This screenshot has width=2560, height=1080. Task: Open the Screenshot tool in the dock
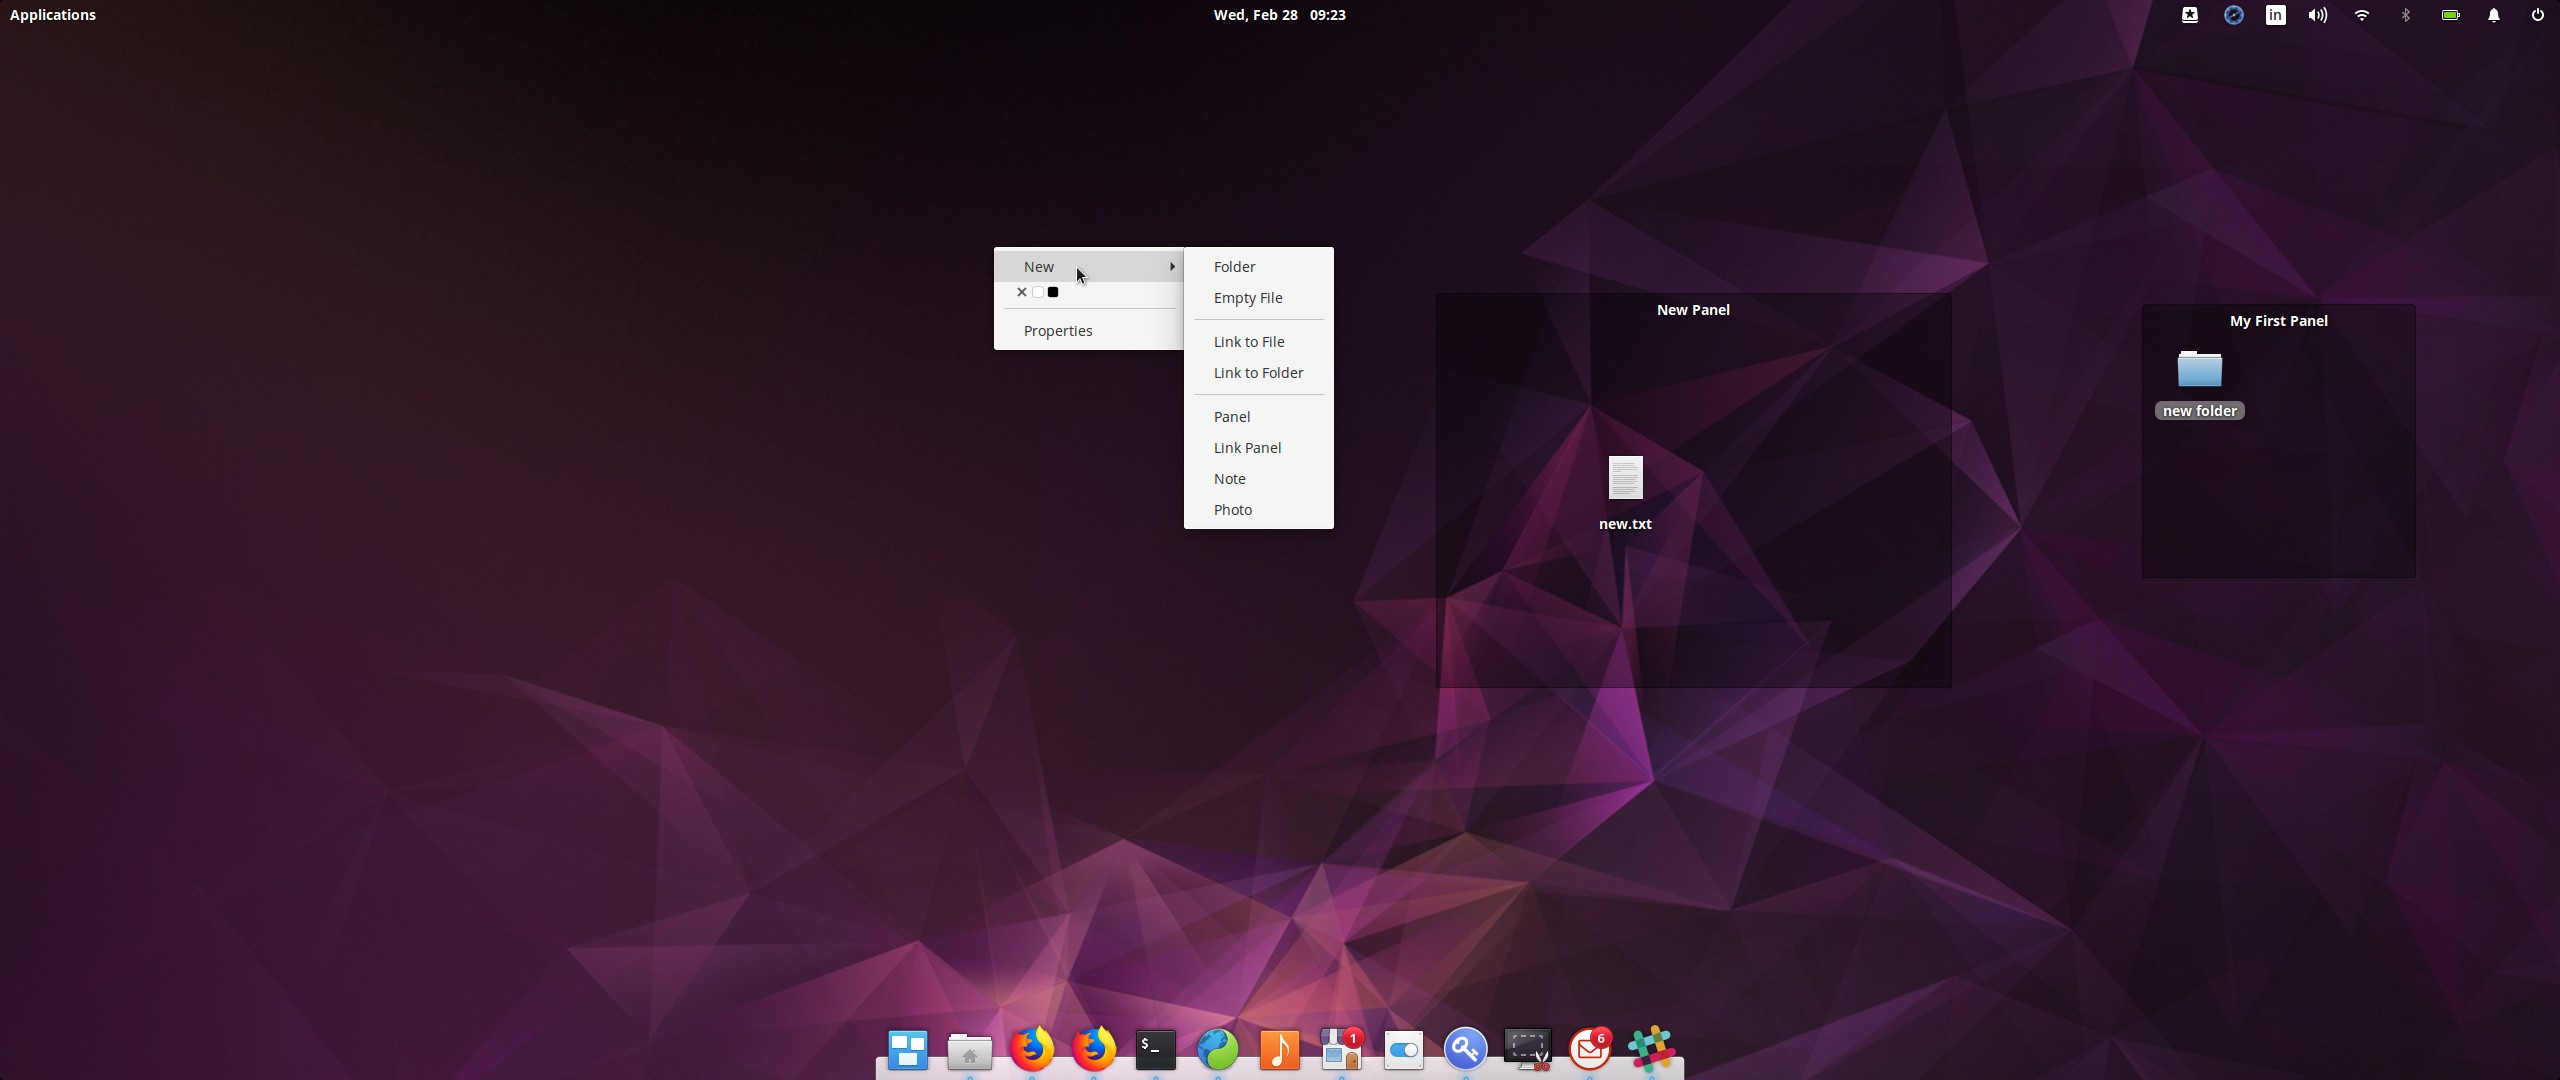[x=1527, y=1050]
